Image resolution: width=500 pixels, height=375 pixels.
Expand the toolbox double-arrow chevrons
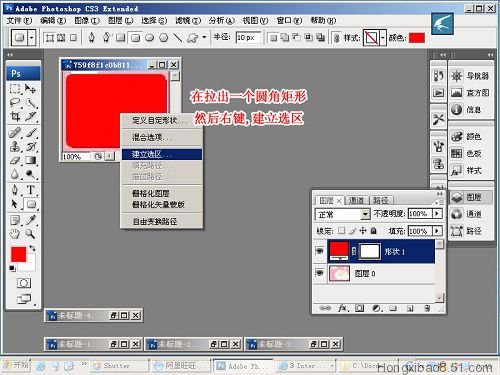[x=10, y=55]
